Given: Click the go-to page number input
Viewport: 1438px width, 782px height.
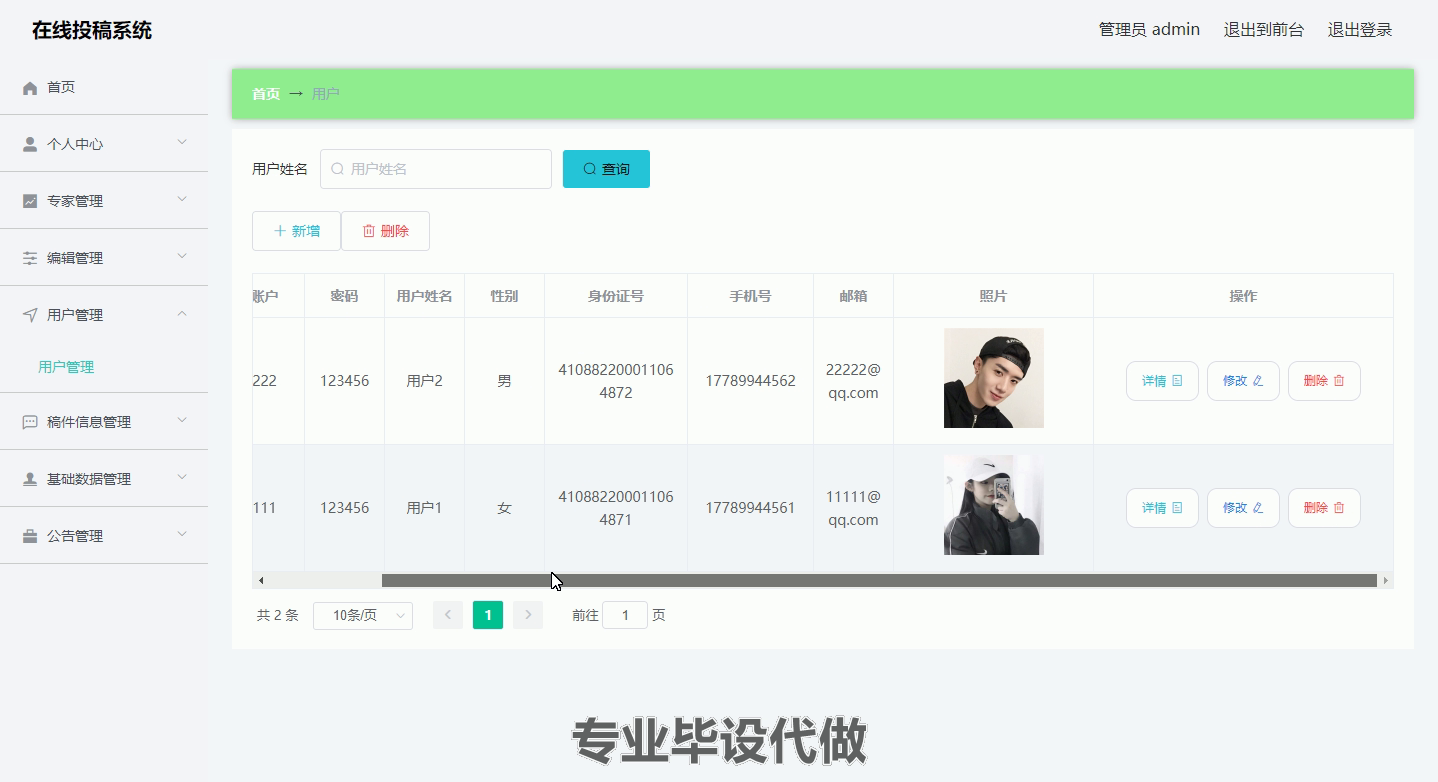Looking at the screenshot, I should pos(625,616).
